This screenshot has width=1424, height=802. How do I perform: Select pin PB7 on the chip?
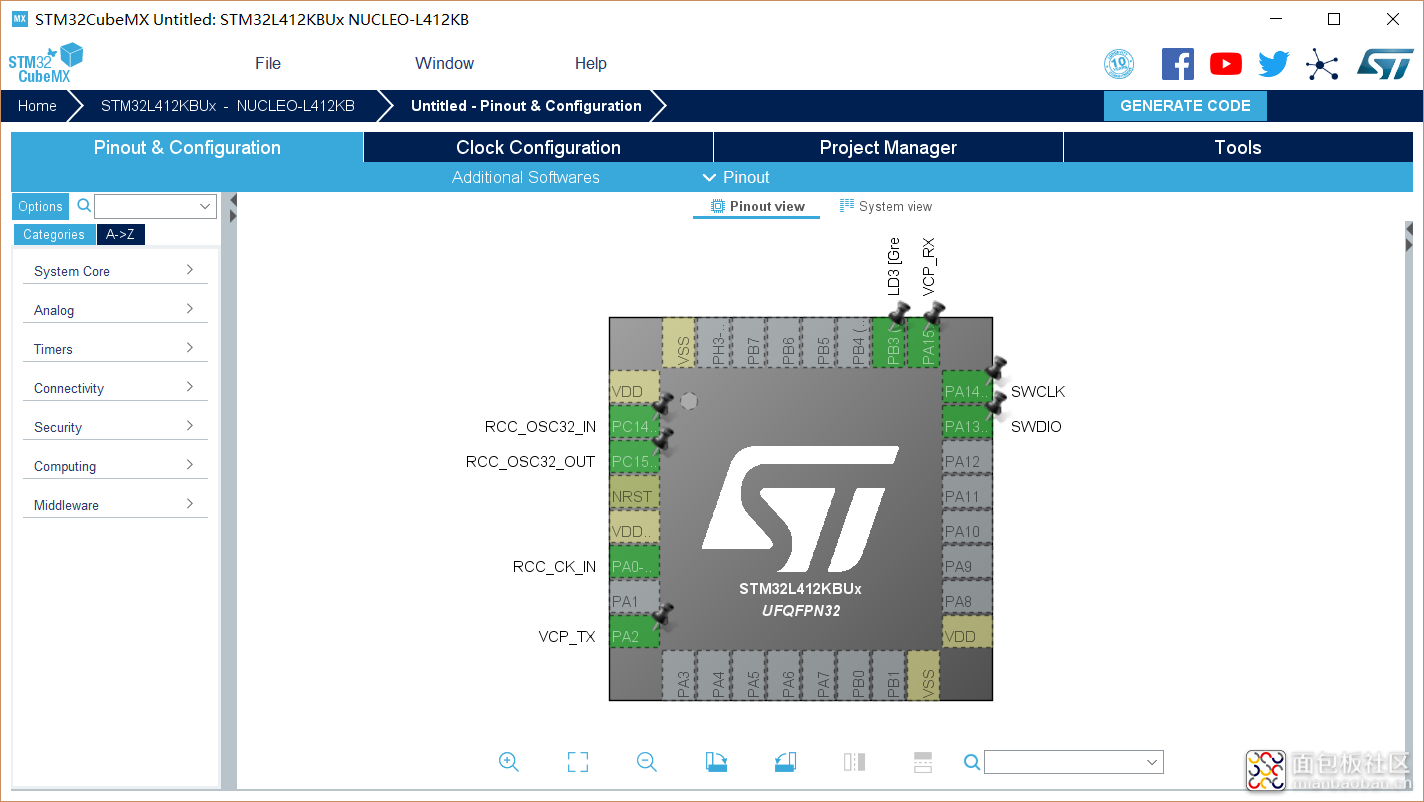point(749,343)
